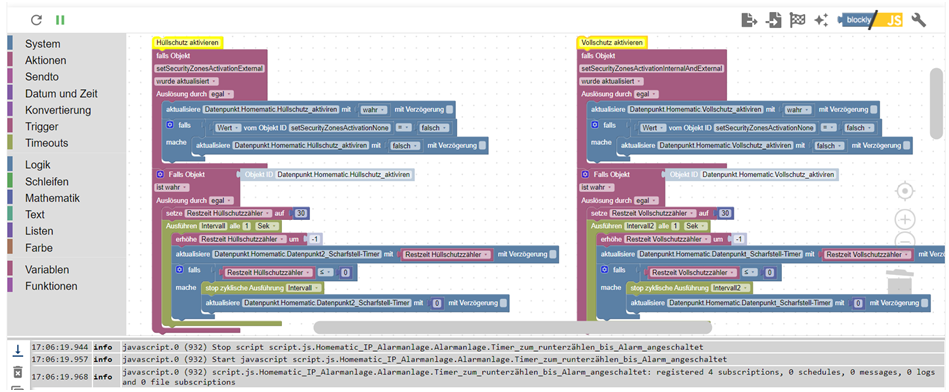The width and height of the screenshot is (949, 392).
Task: Open 'wurde aktualisiert' dropdown under setSecurityZonesActivationExternal
Action: point(187,81)
